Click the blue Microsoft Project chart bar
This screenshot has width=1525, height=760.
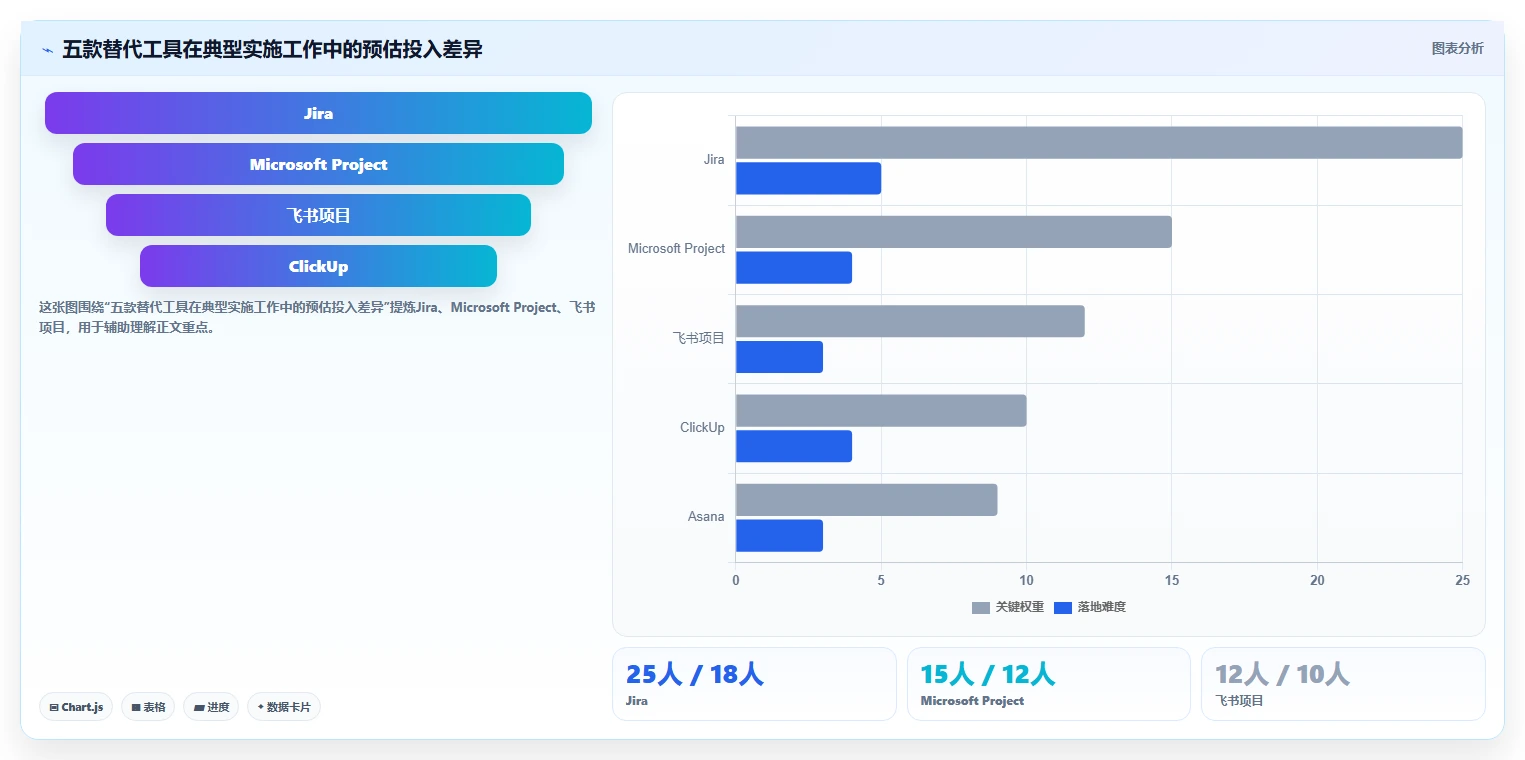[794, 268]
